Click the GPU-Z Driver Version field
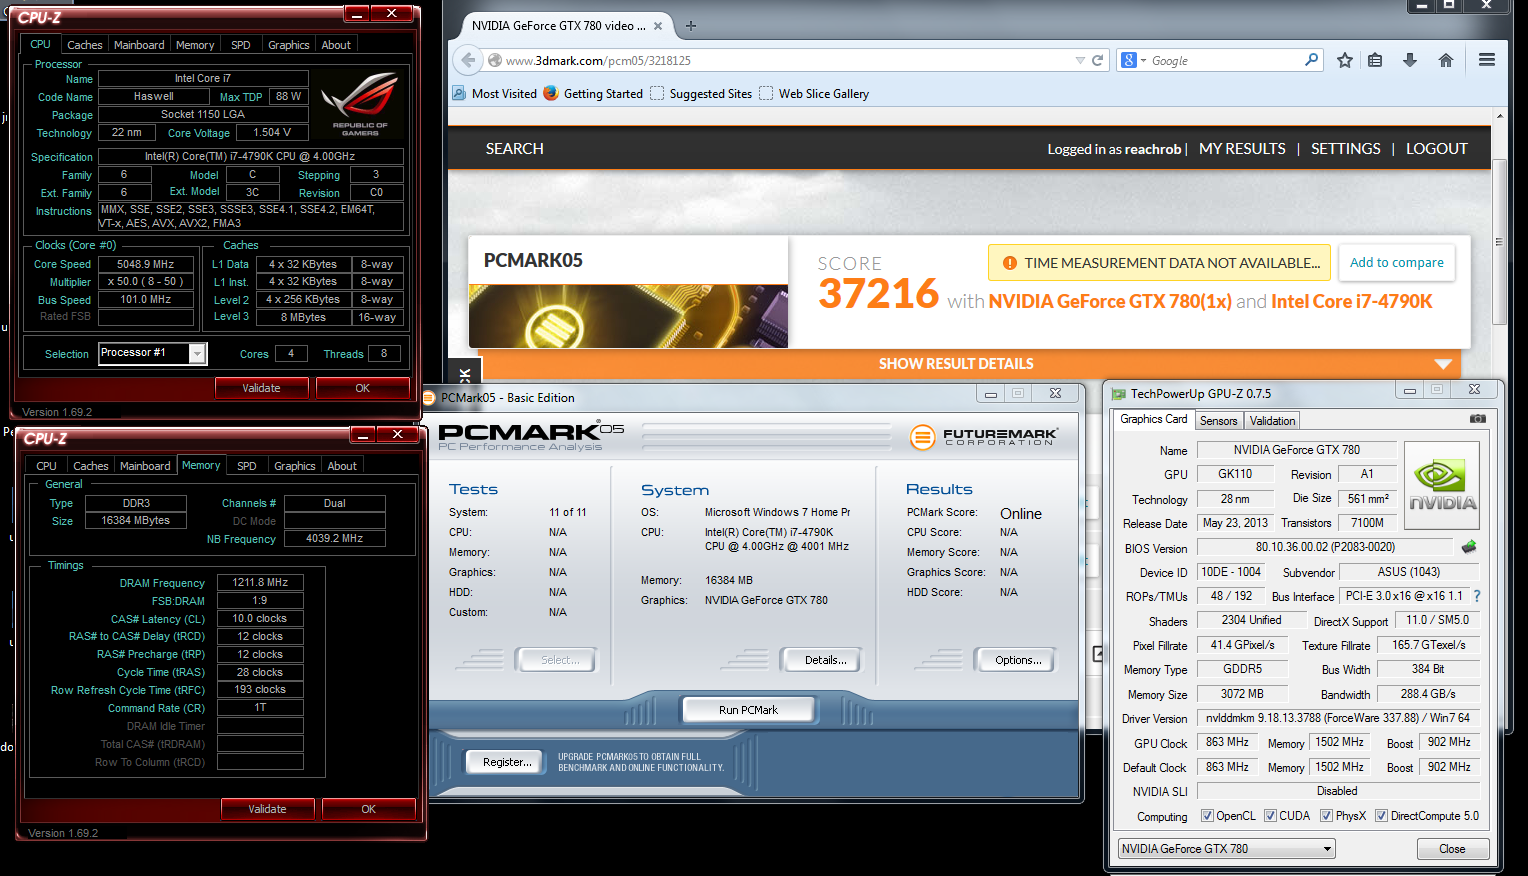Image resolution: width=1528 pixels, height=876 pixels. pos(1338,718)
